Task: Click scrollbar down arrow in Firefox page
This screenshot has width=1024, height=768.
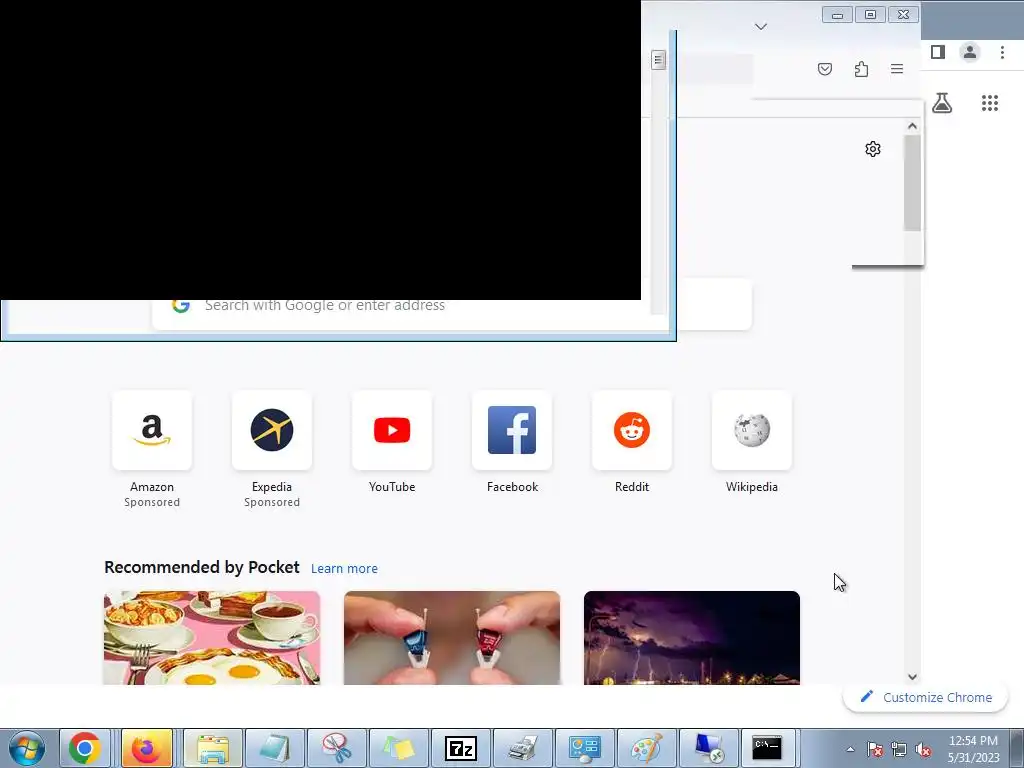Action: pyautogui.click(x=912, y=677)
